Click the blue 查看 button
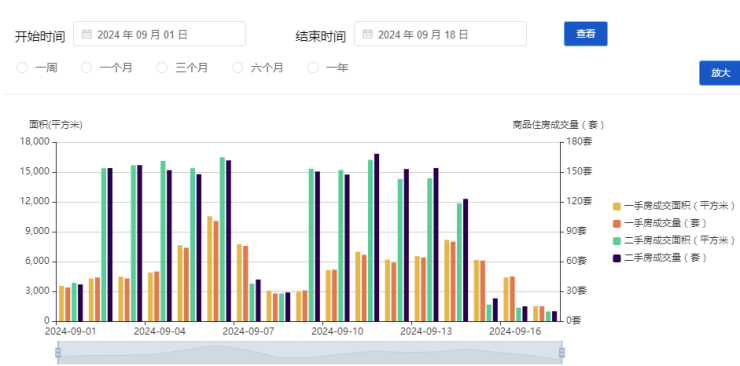This screenshot has height=366, width=740. (x=586, y=34)
